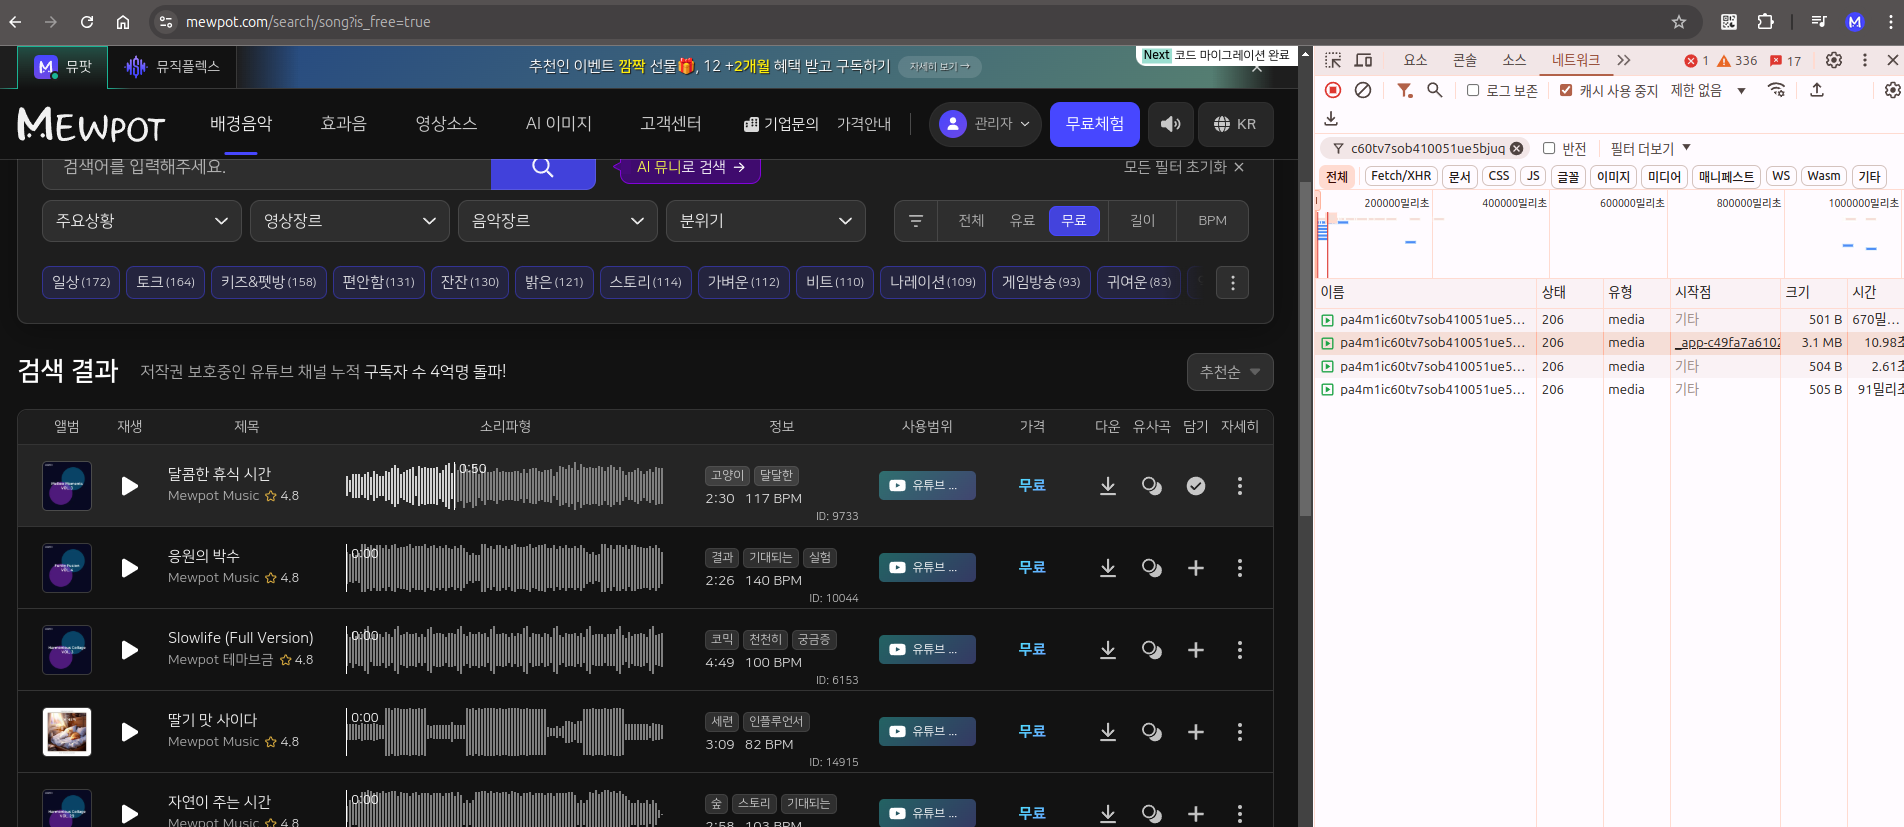
Task: Enable the 로그 보존 checkbox
Action: (1473, 90)
